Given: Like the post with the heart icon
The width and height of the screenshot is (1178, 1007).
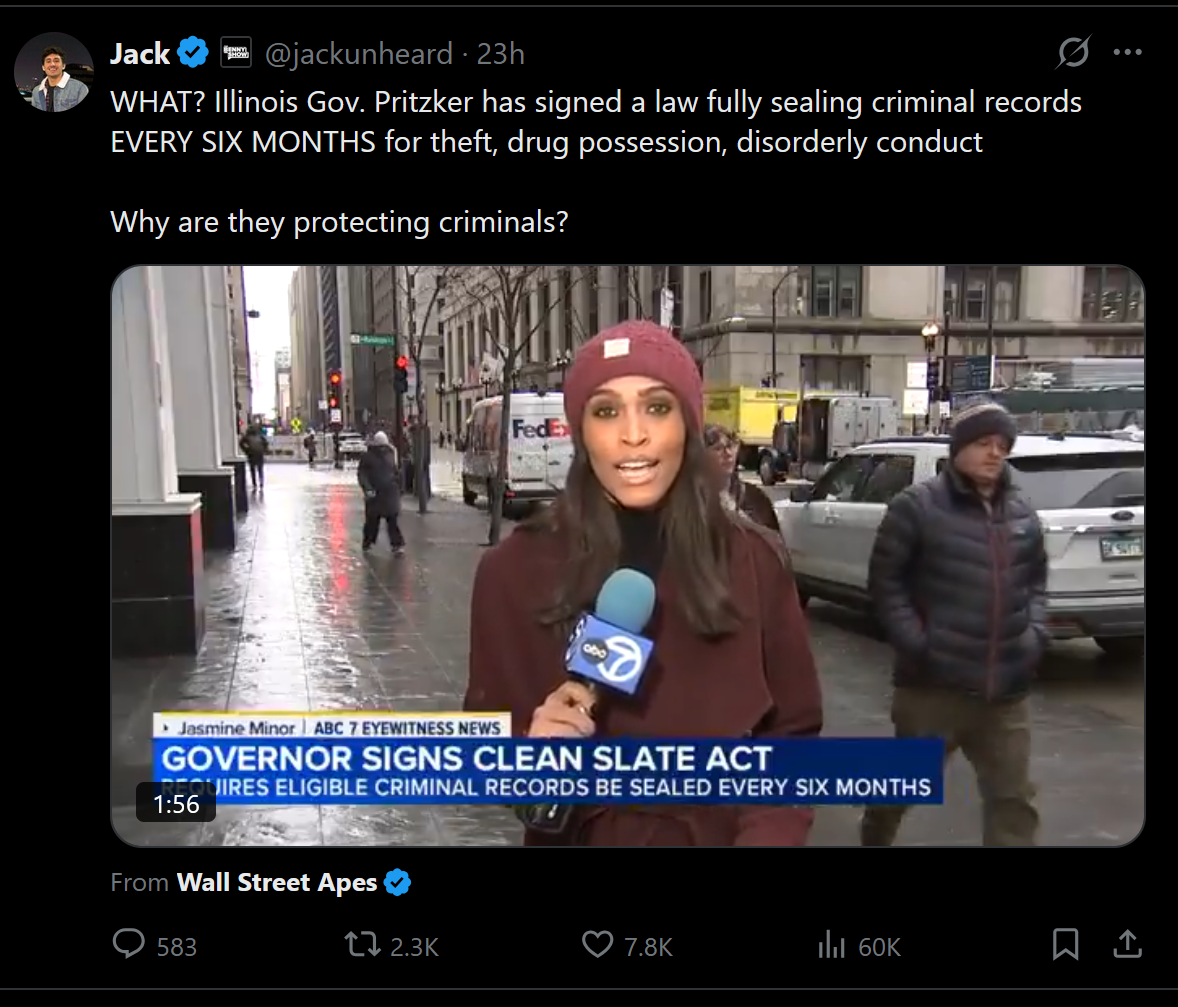Looking at the screenshot, I should [x=597, y=945].
